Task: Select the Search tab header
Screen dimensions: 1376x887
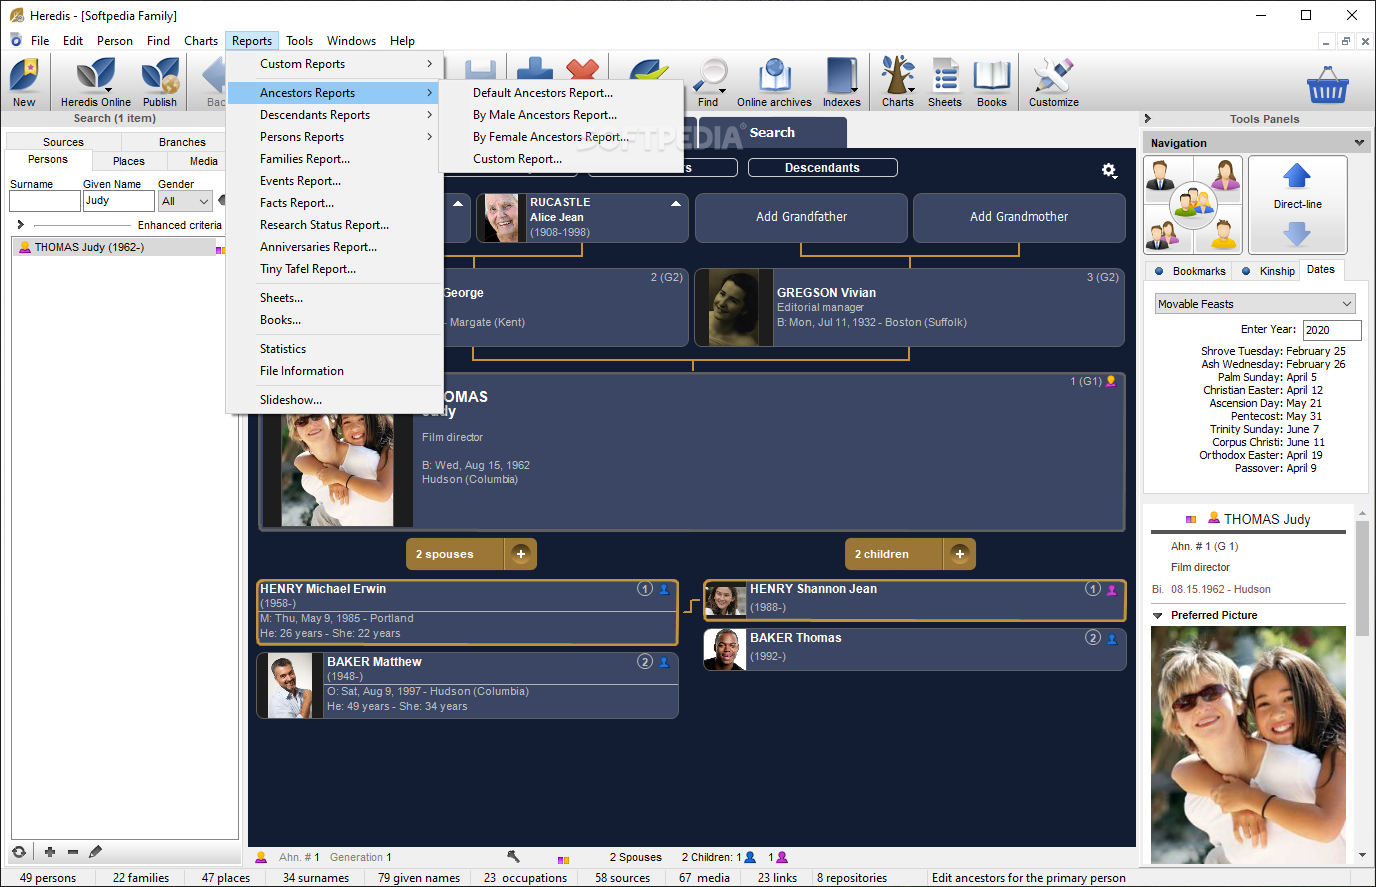Action: [x=772, y=133]
